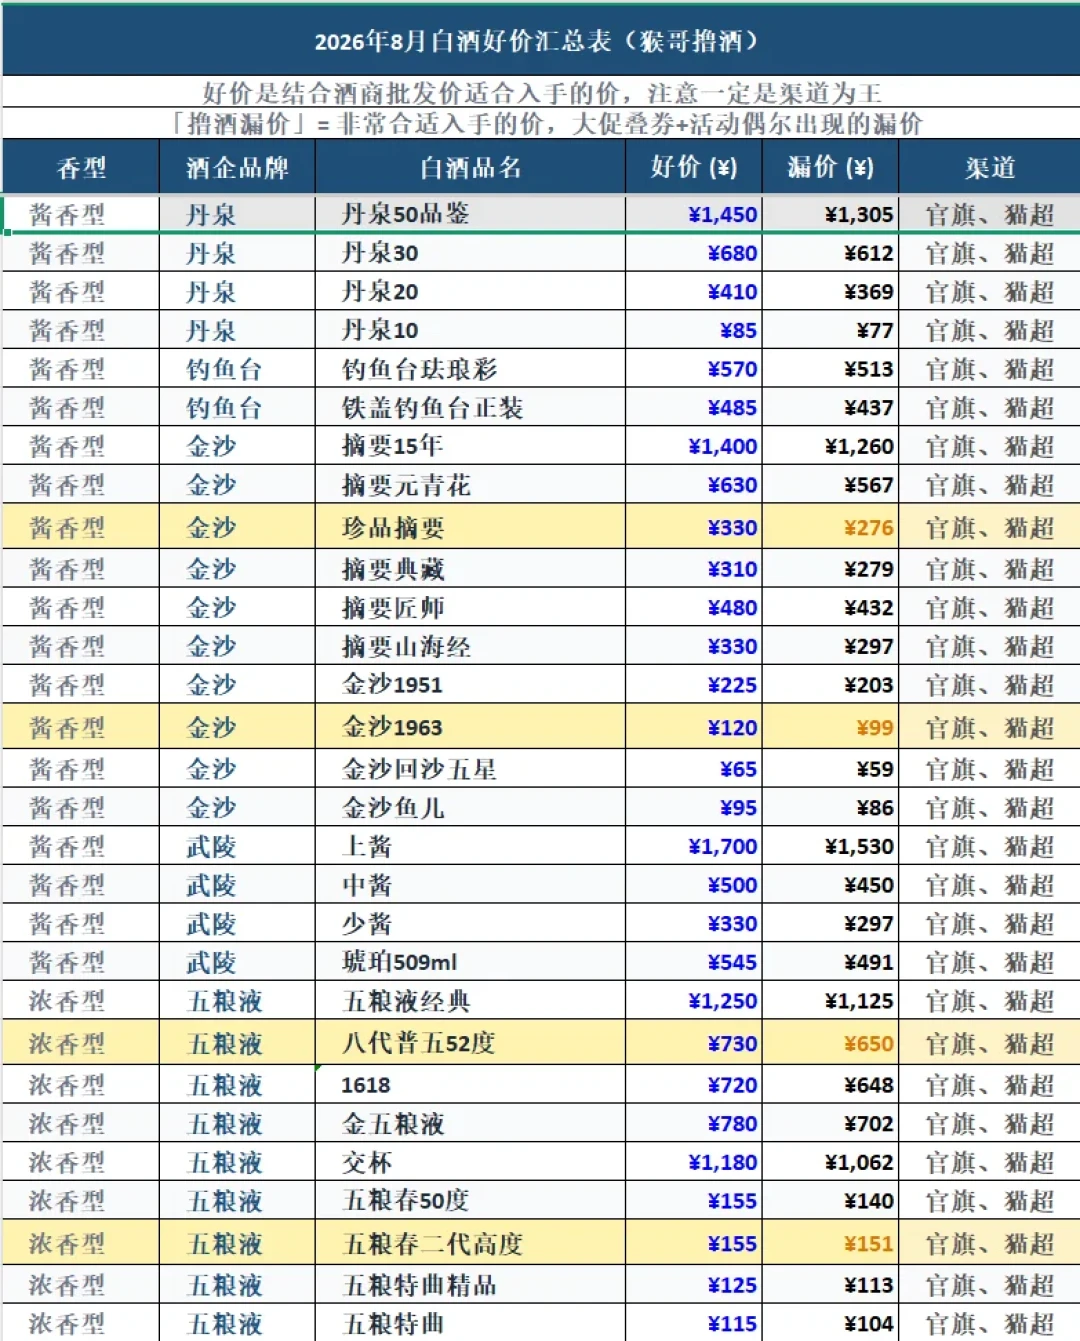This screenshot has height=1341, width=1080.
Task: Select the cell 摘要15年
Action: click(470, 446)
